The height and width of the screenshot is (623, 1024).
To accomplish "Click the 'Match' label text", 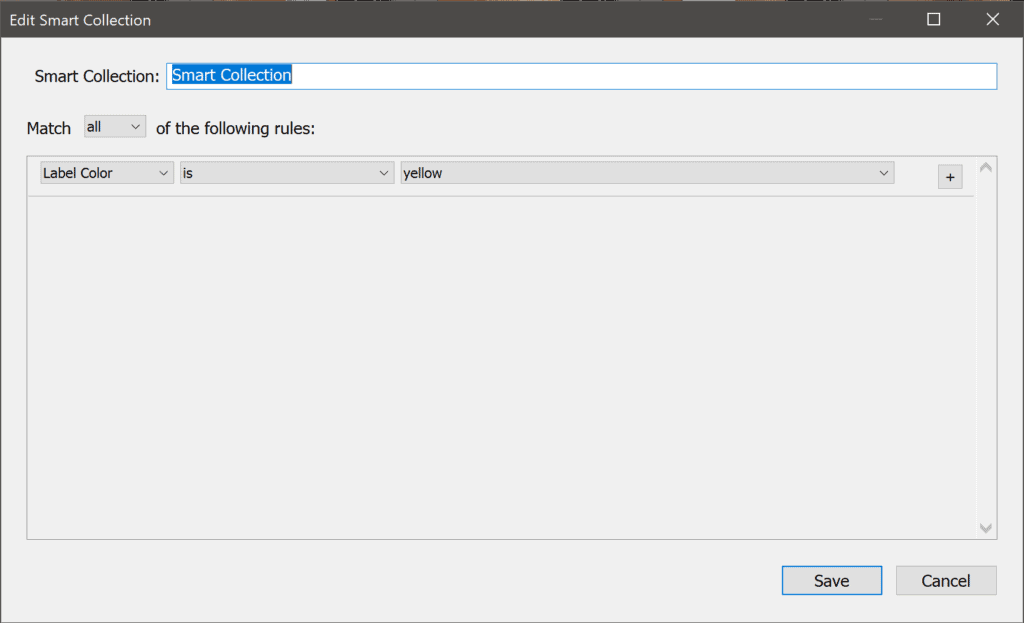I will tap(48, 128).
